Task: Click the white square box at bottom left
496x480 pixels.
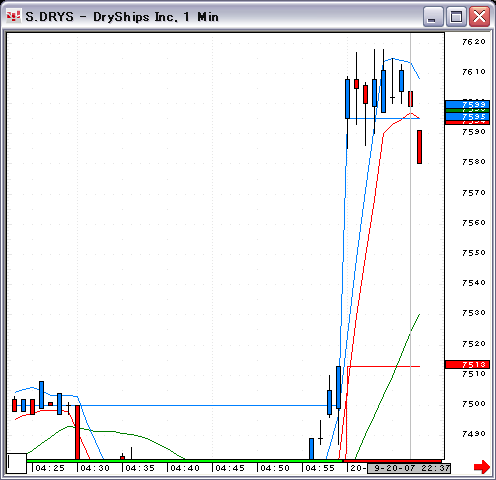Action: (17, 463)
